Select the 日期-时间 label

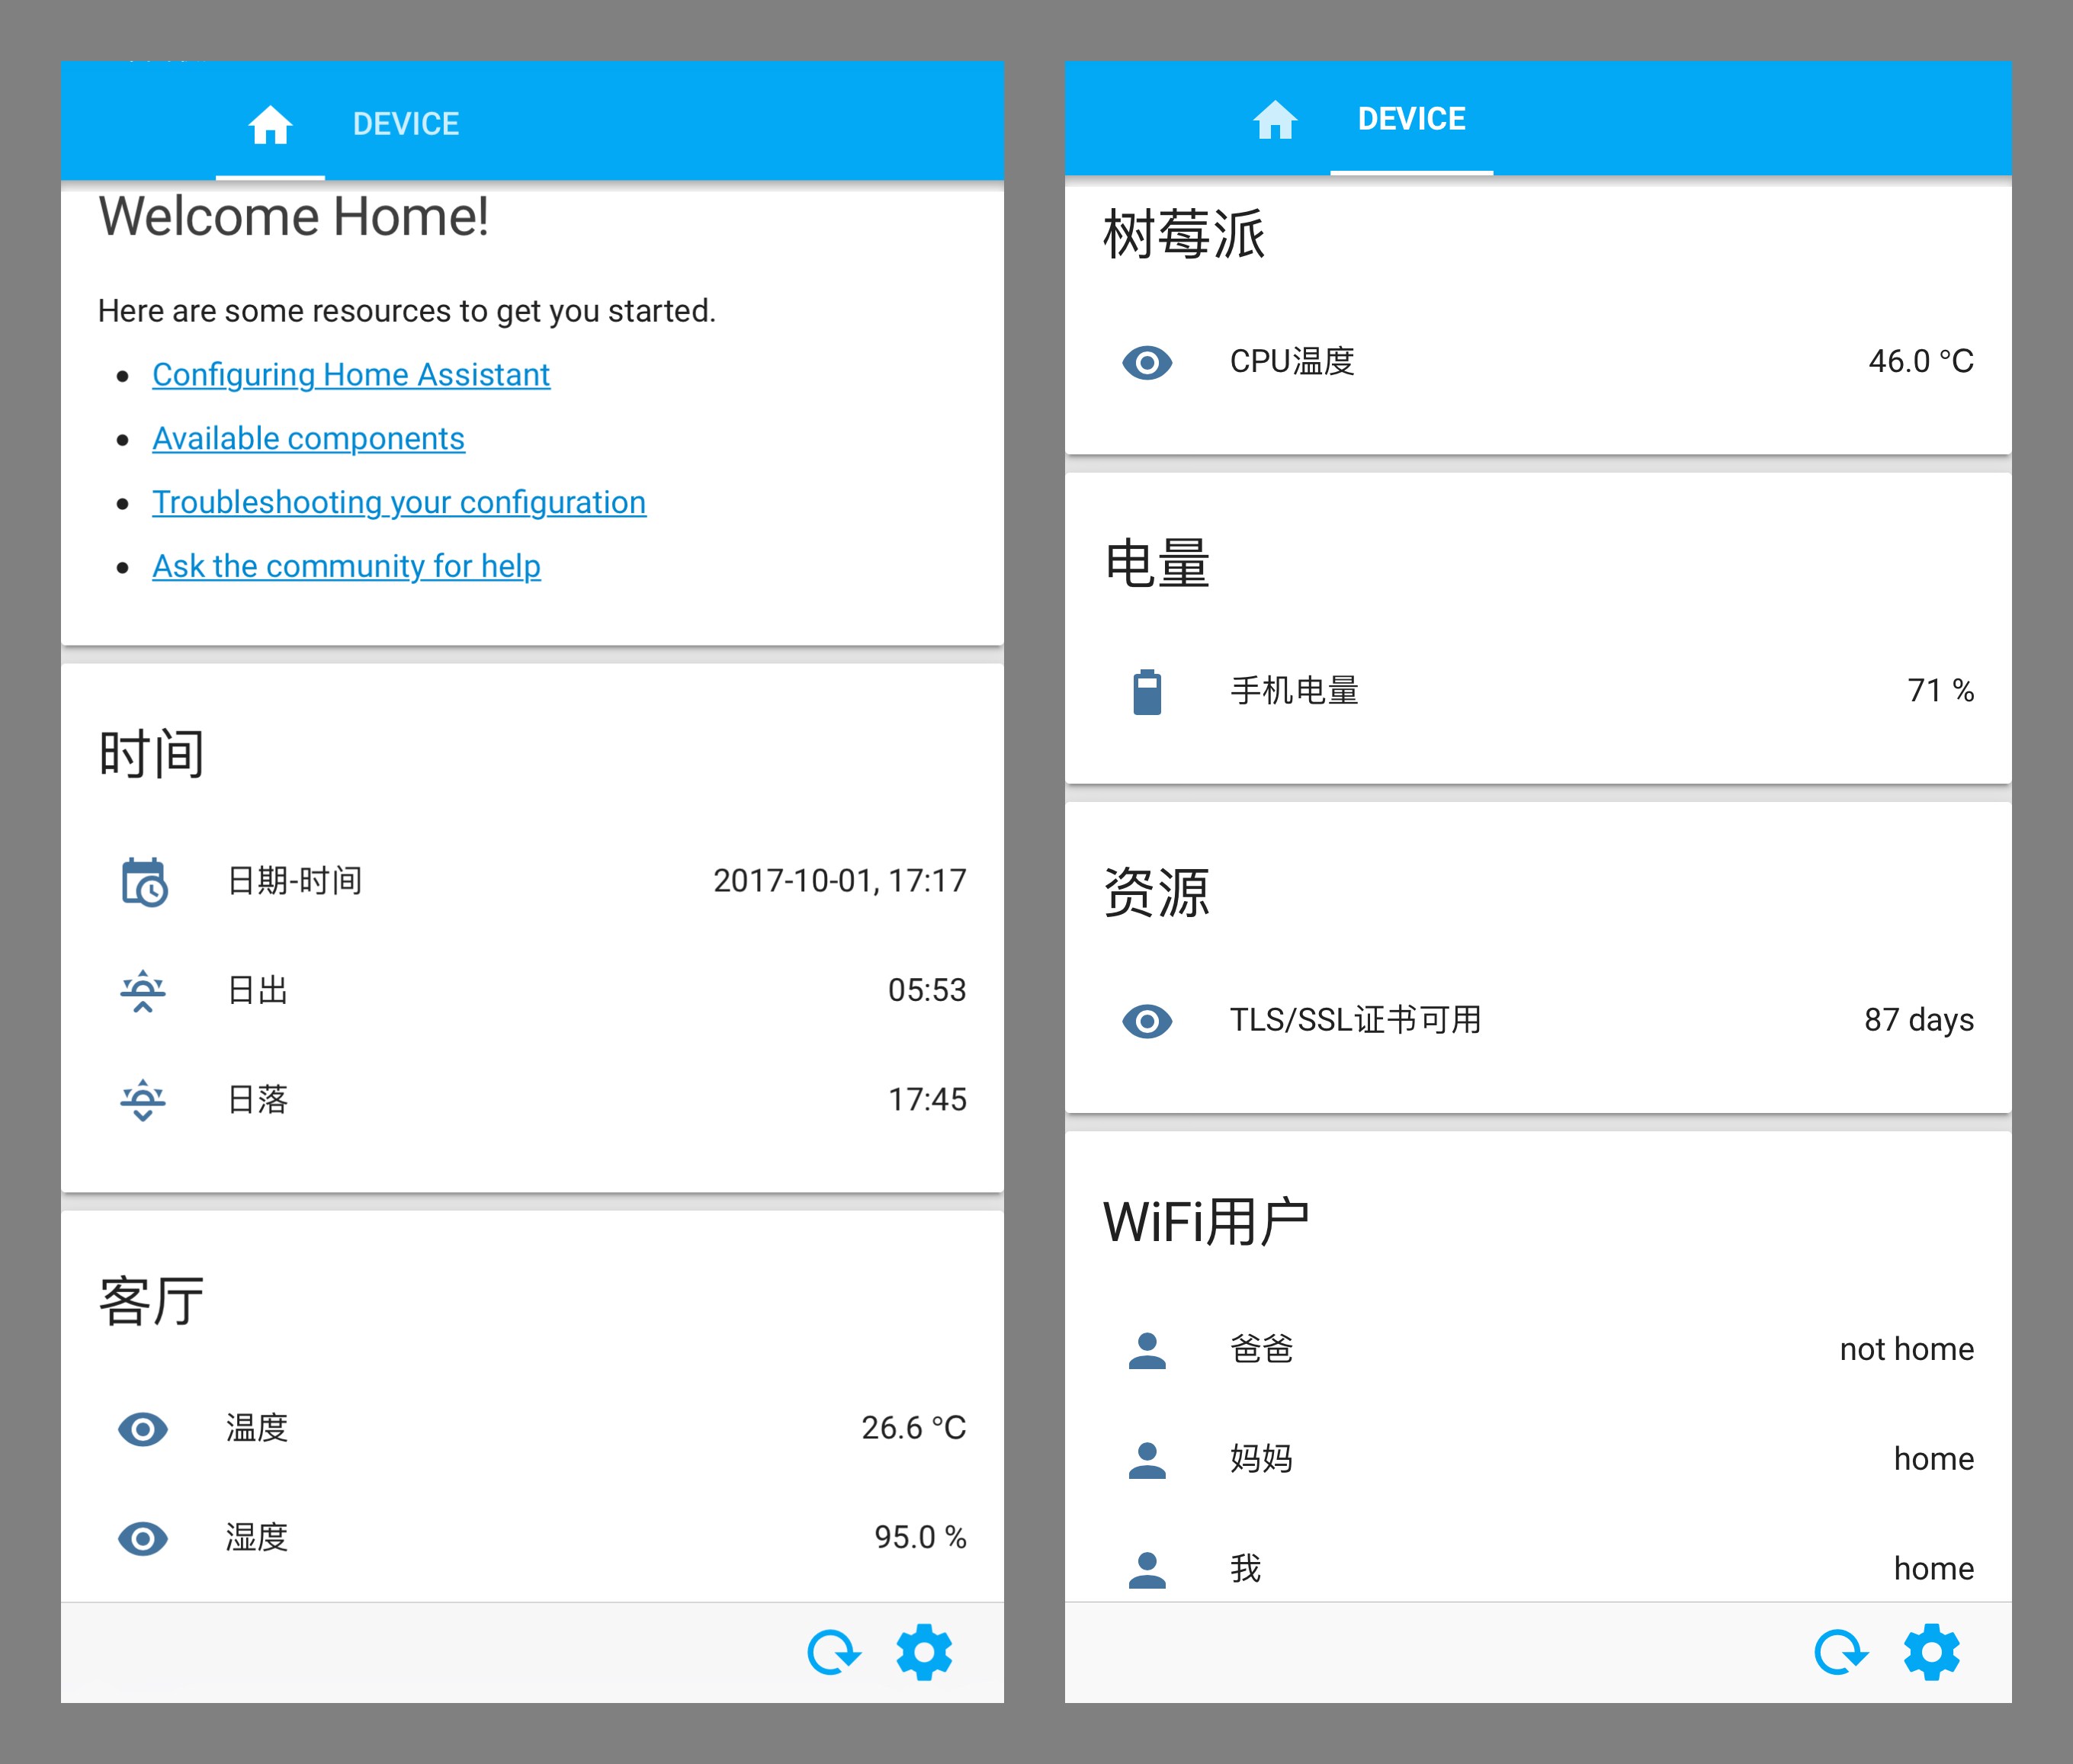[x=294, y=881]
